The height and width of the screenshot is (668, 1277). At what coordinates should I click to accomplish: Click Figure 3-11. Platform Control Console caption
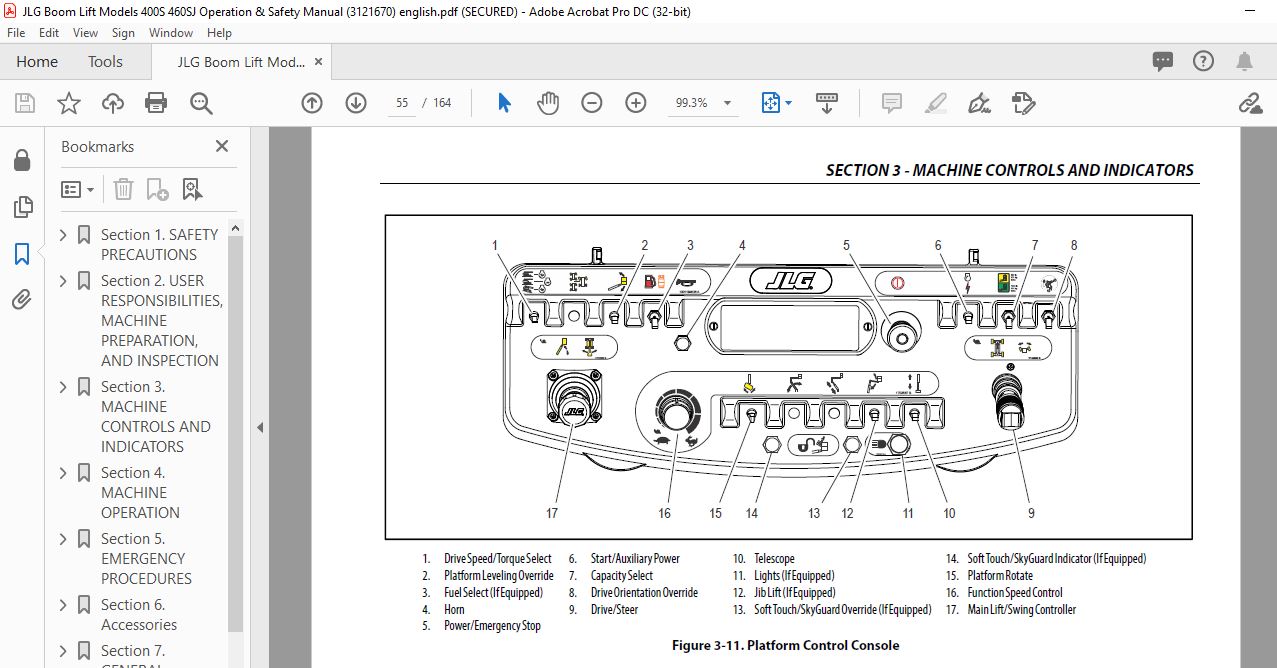[x=785, y=645]
